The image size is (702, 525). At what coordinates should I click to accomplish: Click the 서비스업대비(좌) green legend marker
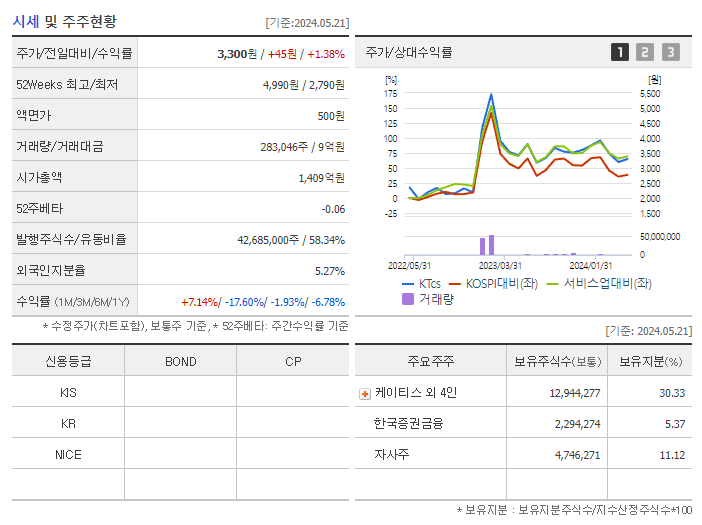553,284
